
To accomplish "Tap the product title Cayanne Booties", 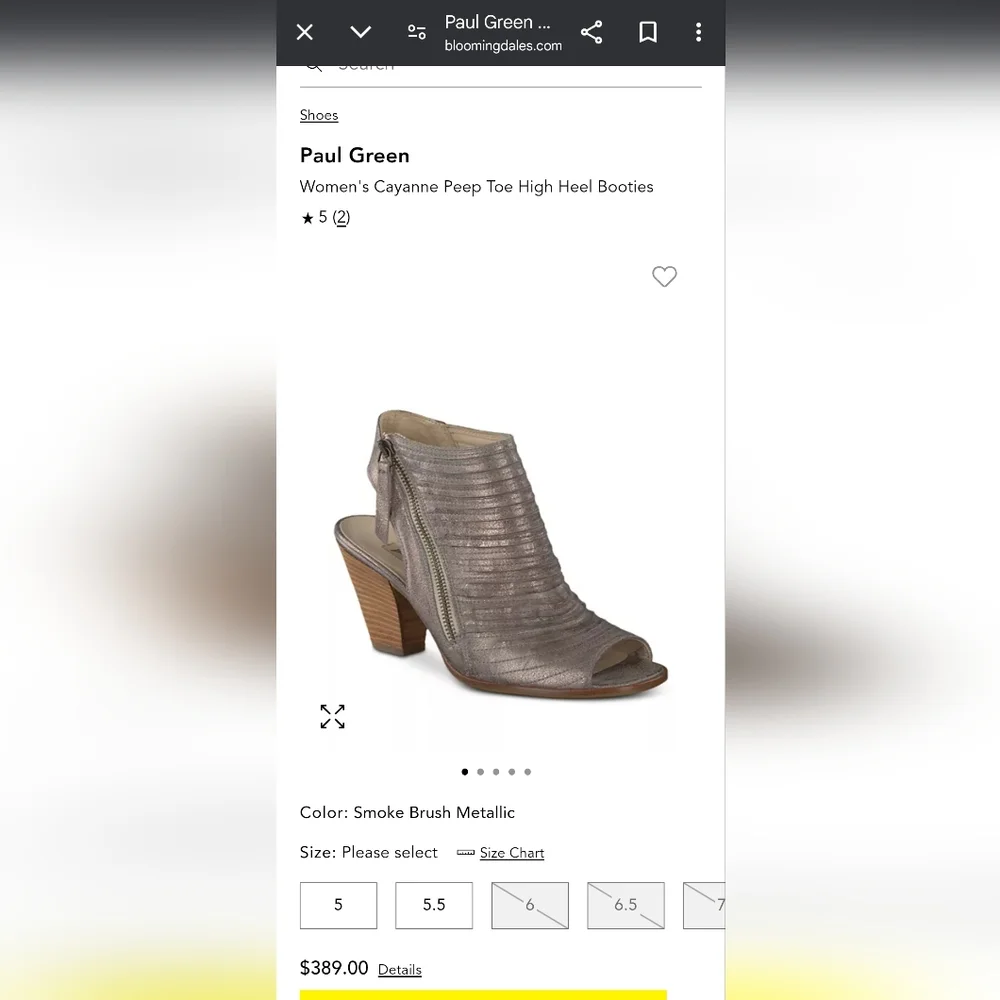I will (476, 187).
